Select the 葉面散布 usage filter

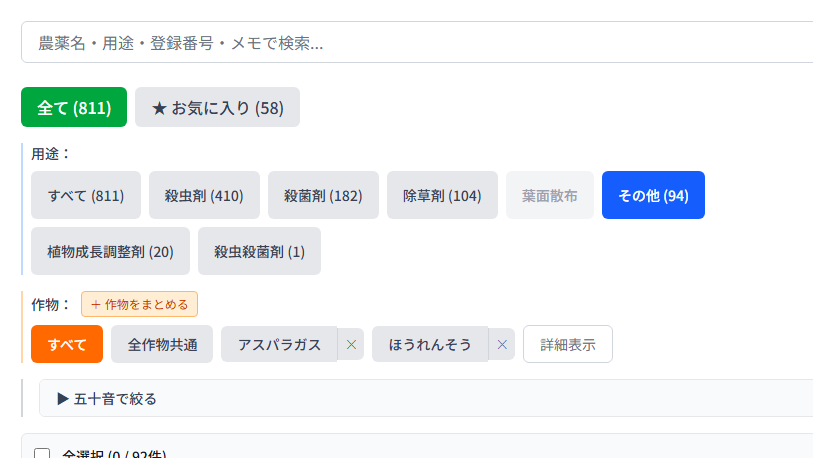(550, 195)
